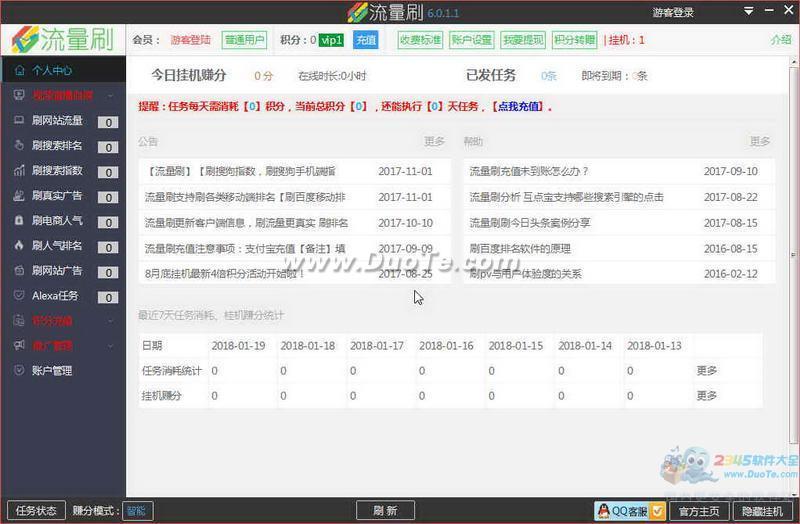This screenshot has width=800, height=524.
Task: Click 更多 in the 挂机赚分 row
Action: 707,395
